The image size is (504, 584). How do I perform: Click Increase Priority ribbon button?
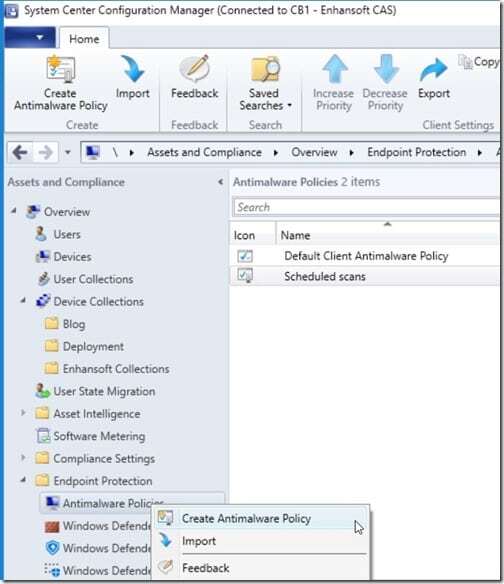coord(334,83)
